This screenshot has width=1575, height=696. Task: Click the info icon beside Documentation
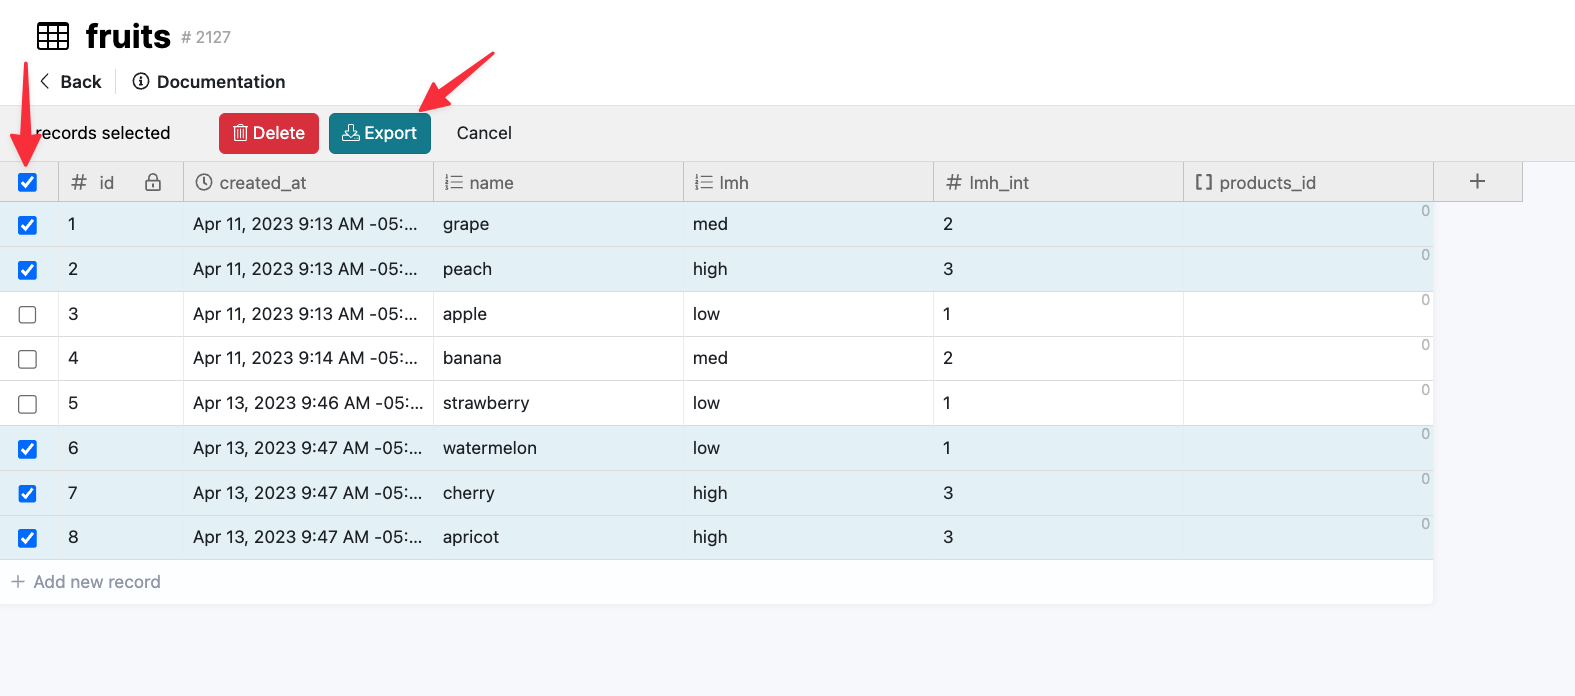coord(141,81)
